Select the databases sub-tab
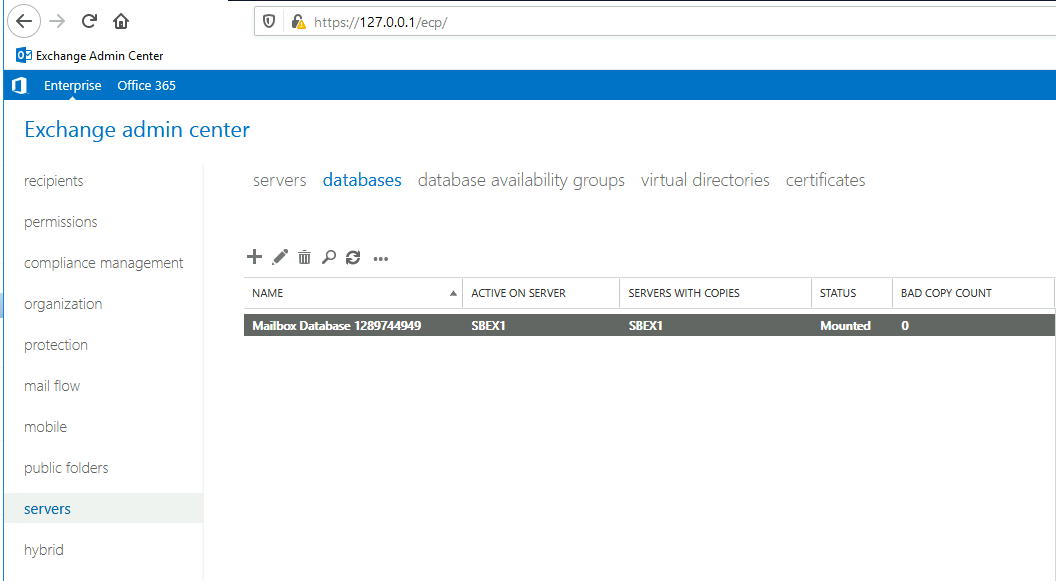This screenshot has height=581, width=1056. click(x=362, y=180)
